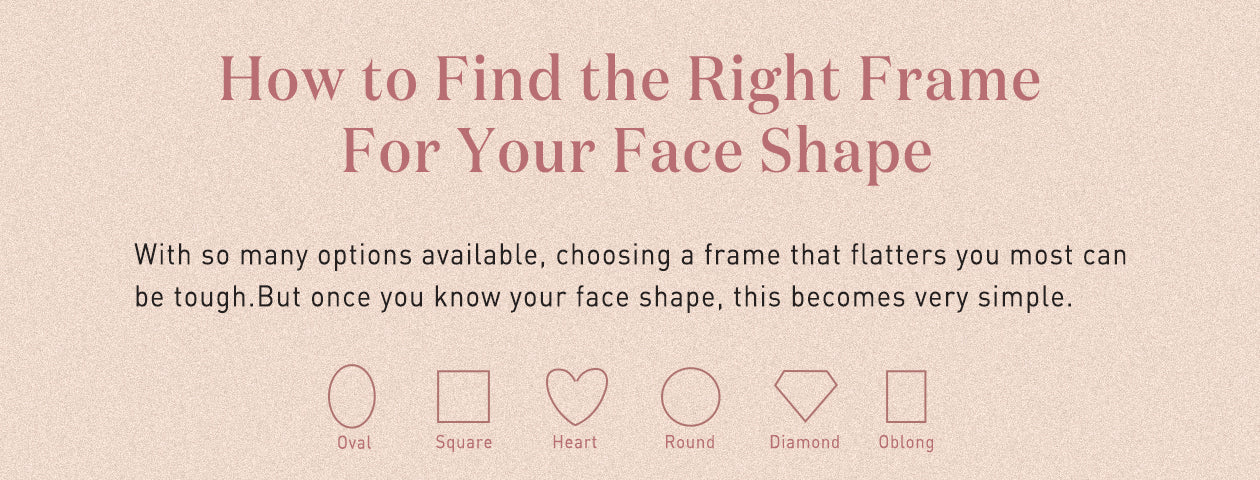Choose the Square face shape icon
This screenshot has height=480, width=1260.
463,397
